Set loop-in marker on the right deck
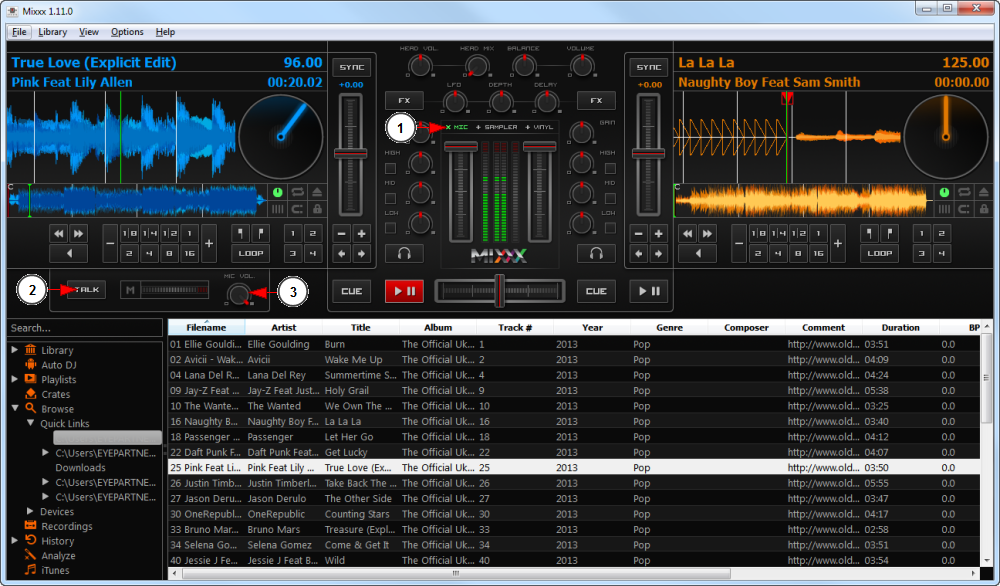 point(869,233)
